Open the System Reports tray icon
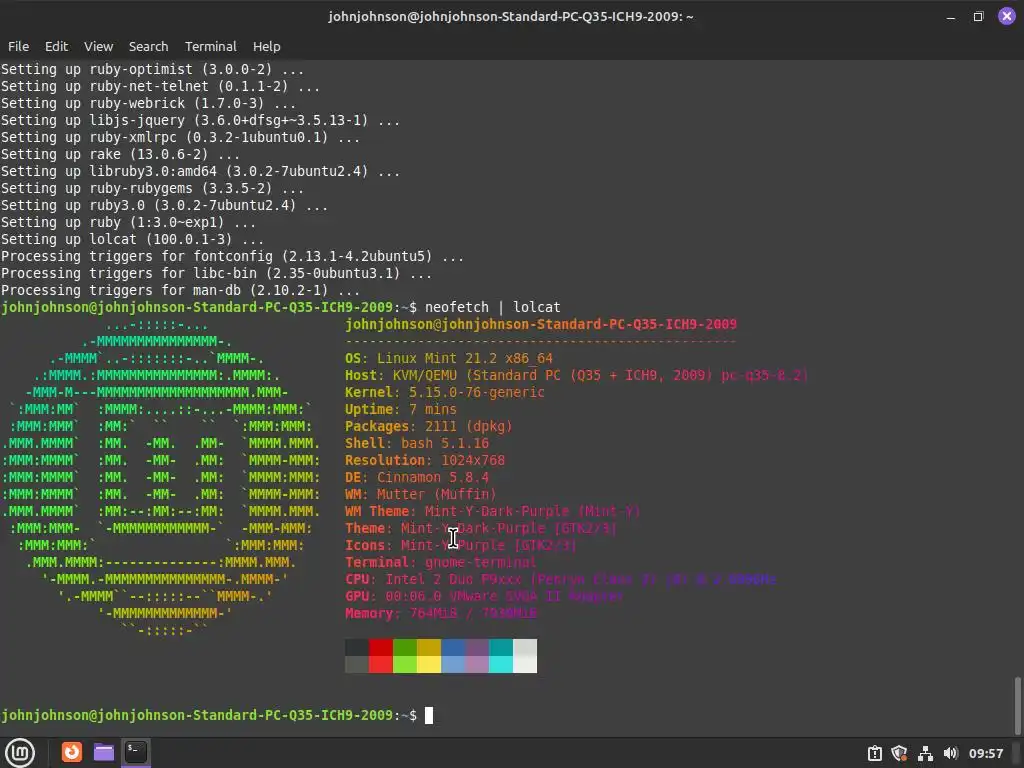 click(875, 753)
